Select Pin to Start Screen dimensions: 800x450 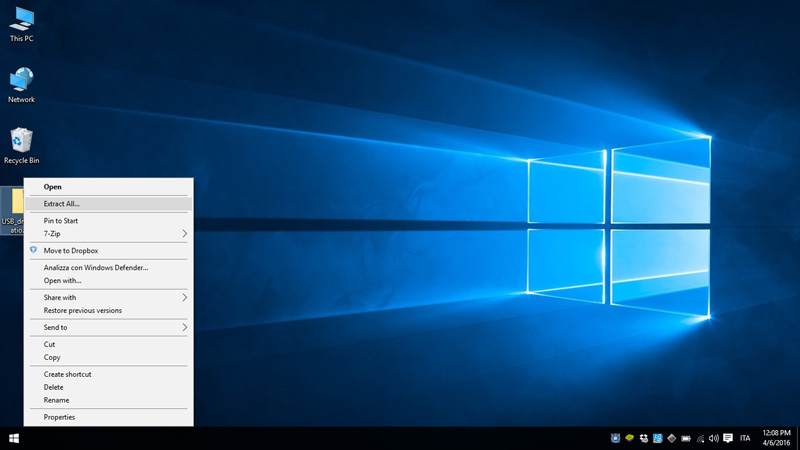click(109, 220)
